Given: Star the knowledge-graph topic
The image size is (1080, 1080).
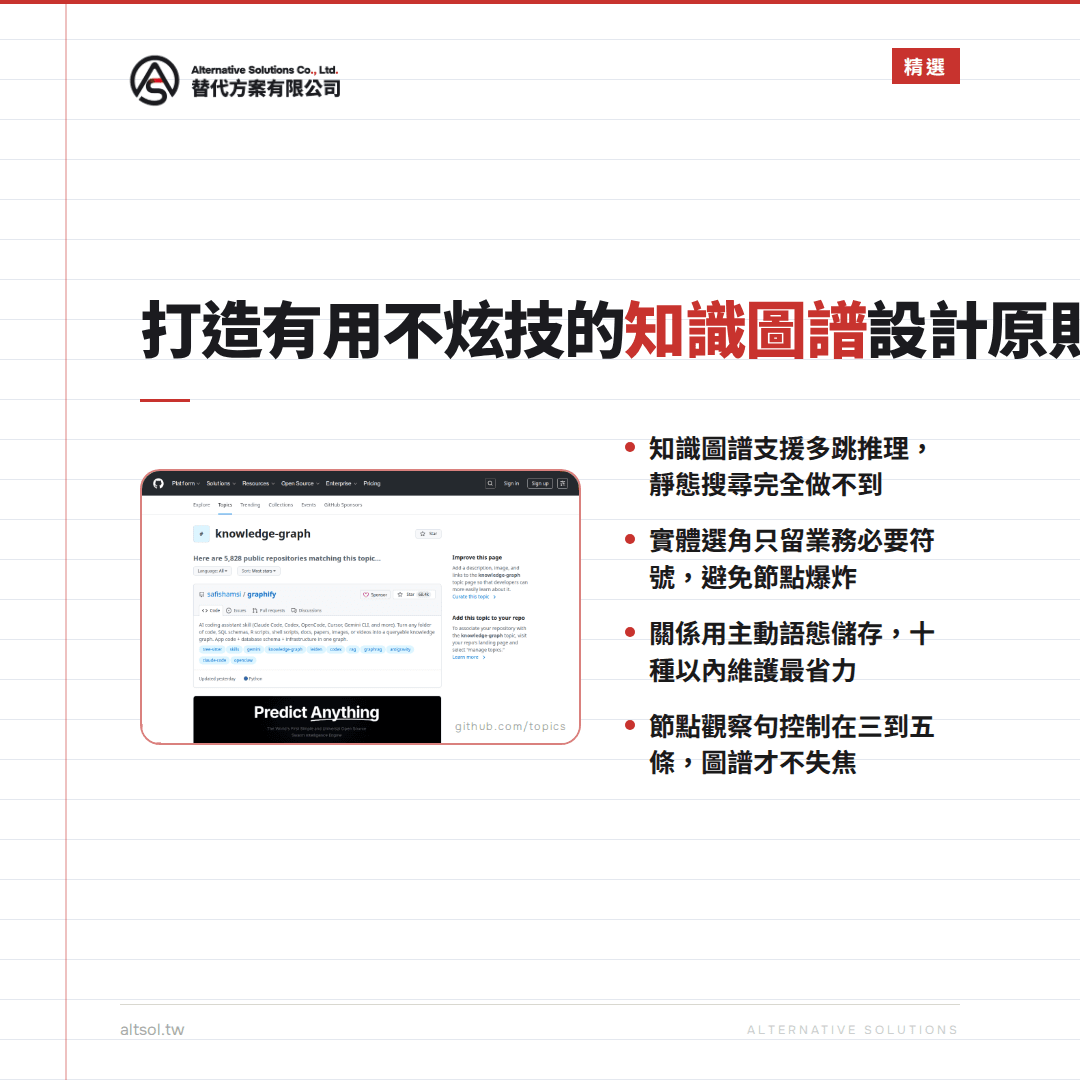Looking at the screenshot, I should [428, 534].
